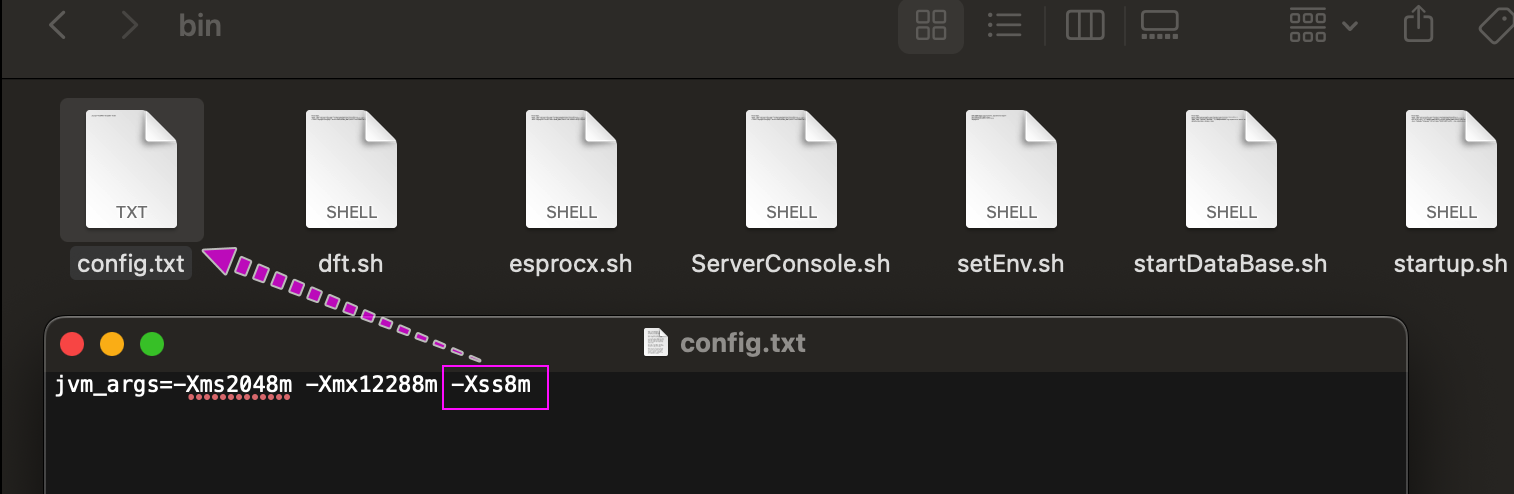Screen dimensions: 1514x494
Task: Go forward using the Finder forward arrow
Action: coord(129,25)
